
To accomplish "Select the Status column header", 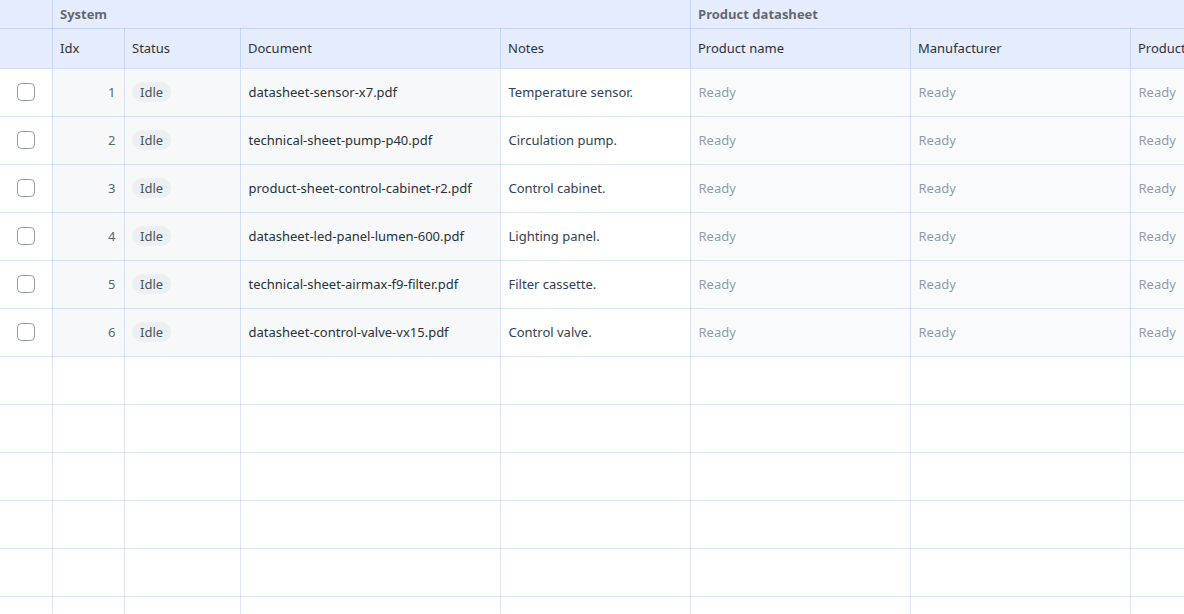I will click(182, 48).
